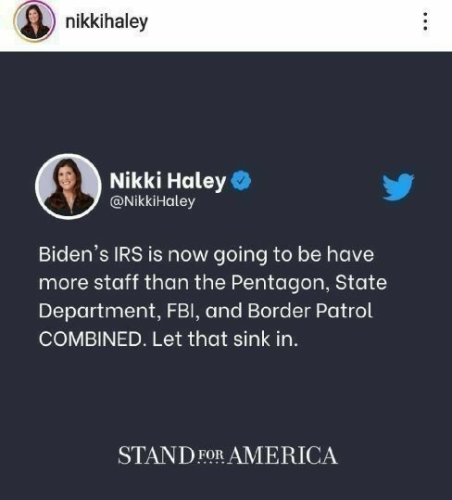Click the word AMERICA in the footer logo
Viewport: 452px width, 500px height.
click(283, 456)
